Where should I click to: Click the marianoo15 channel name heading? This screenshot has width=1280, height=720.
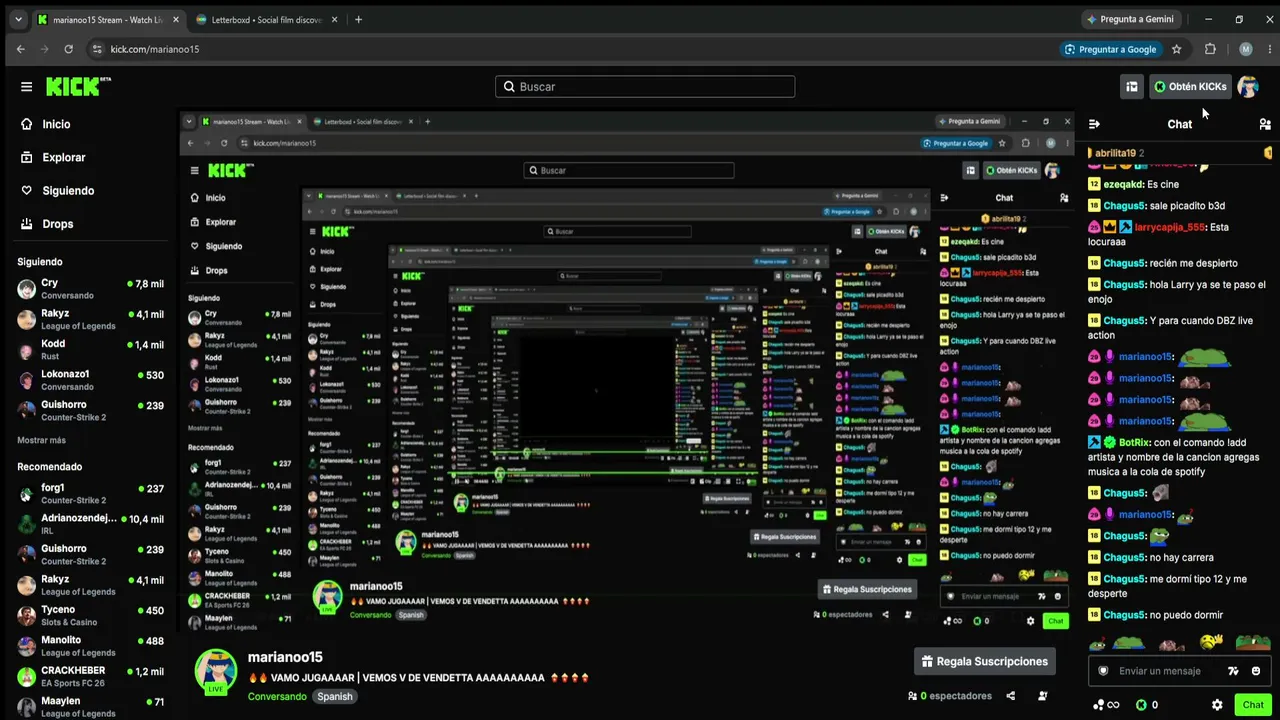point(285,657)
